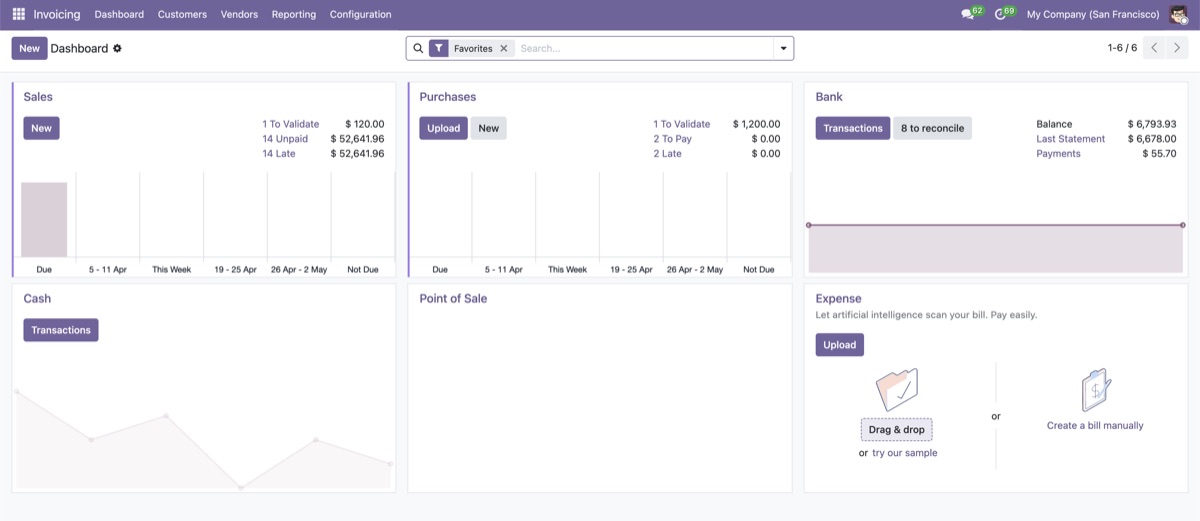Open the Payments link in Bank
Viewport: 1200px width, 521px height.
[1058, 154]
